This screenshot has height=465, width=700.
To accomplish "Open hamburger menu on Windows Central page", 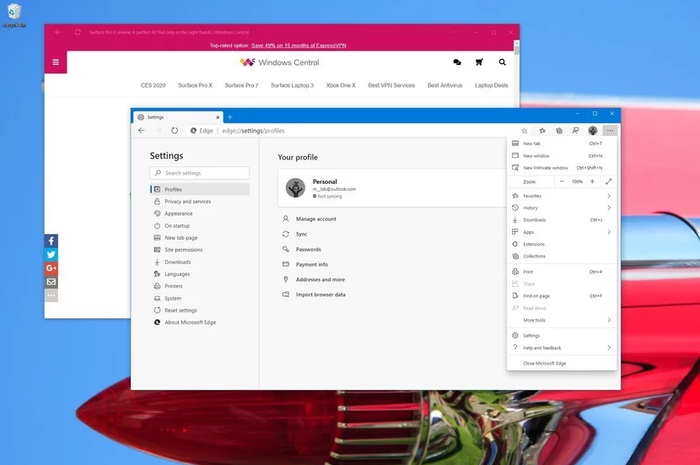I will tap(56, 62).
